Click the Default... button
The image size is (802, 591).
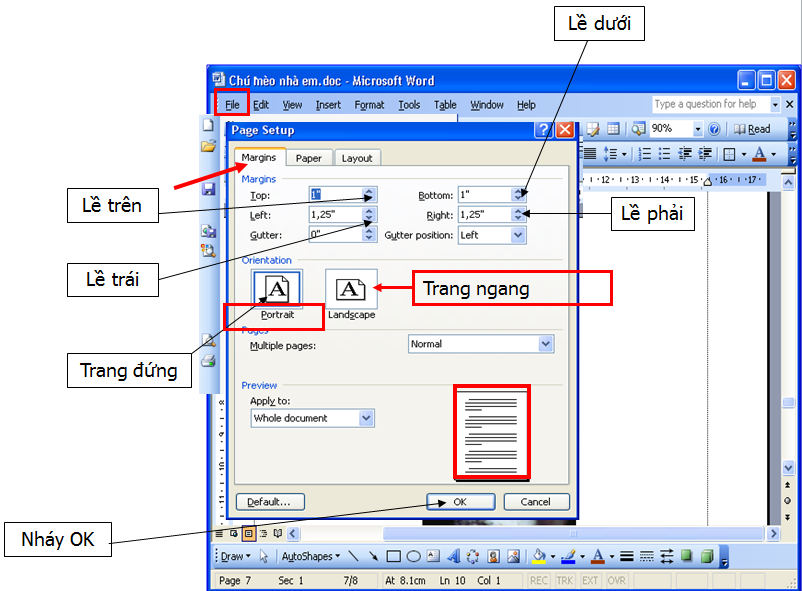(270, 502)
